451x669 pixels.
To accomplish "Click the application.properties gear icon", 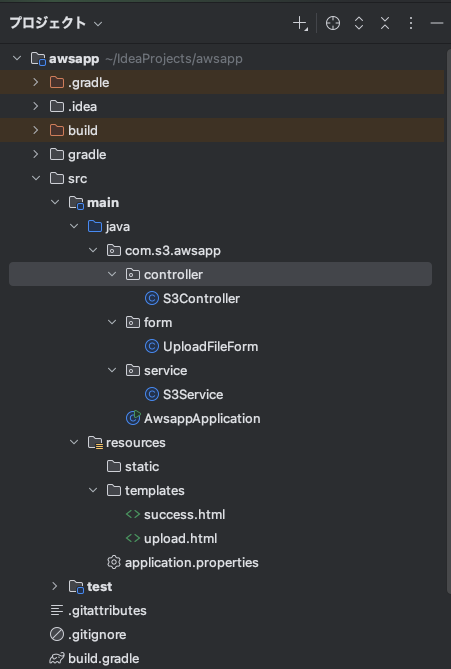I will point(113,562).
